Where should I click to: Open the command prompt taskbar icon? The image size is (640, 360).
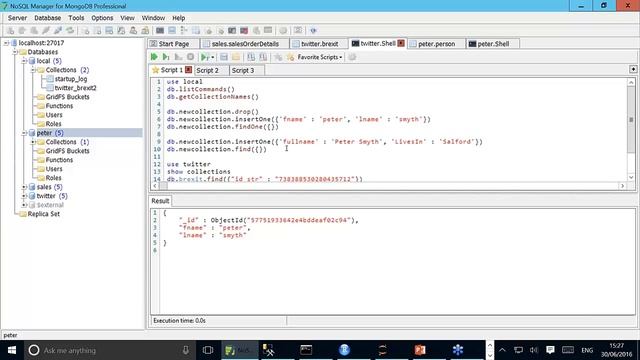click(306, 350)
